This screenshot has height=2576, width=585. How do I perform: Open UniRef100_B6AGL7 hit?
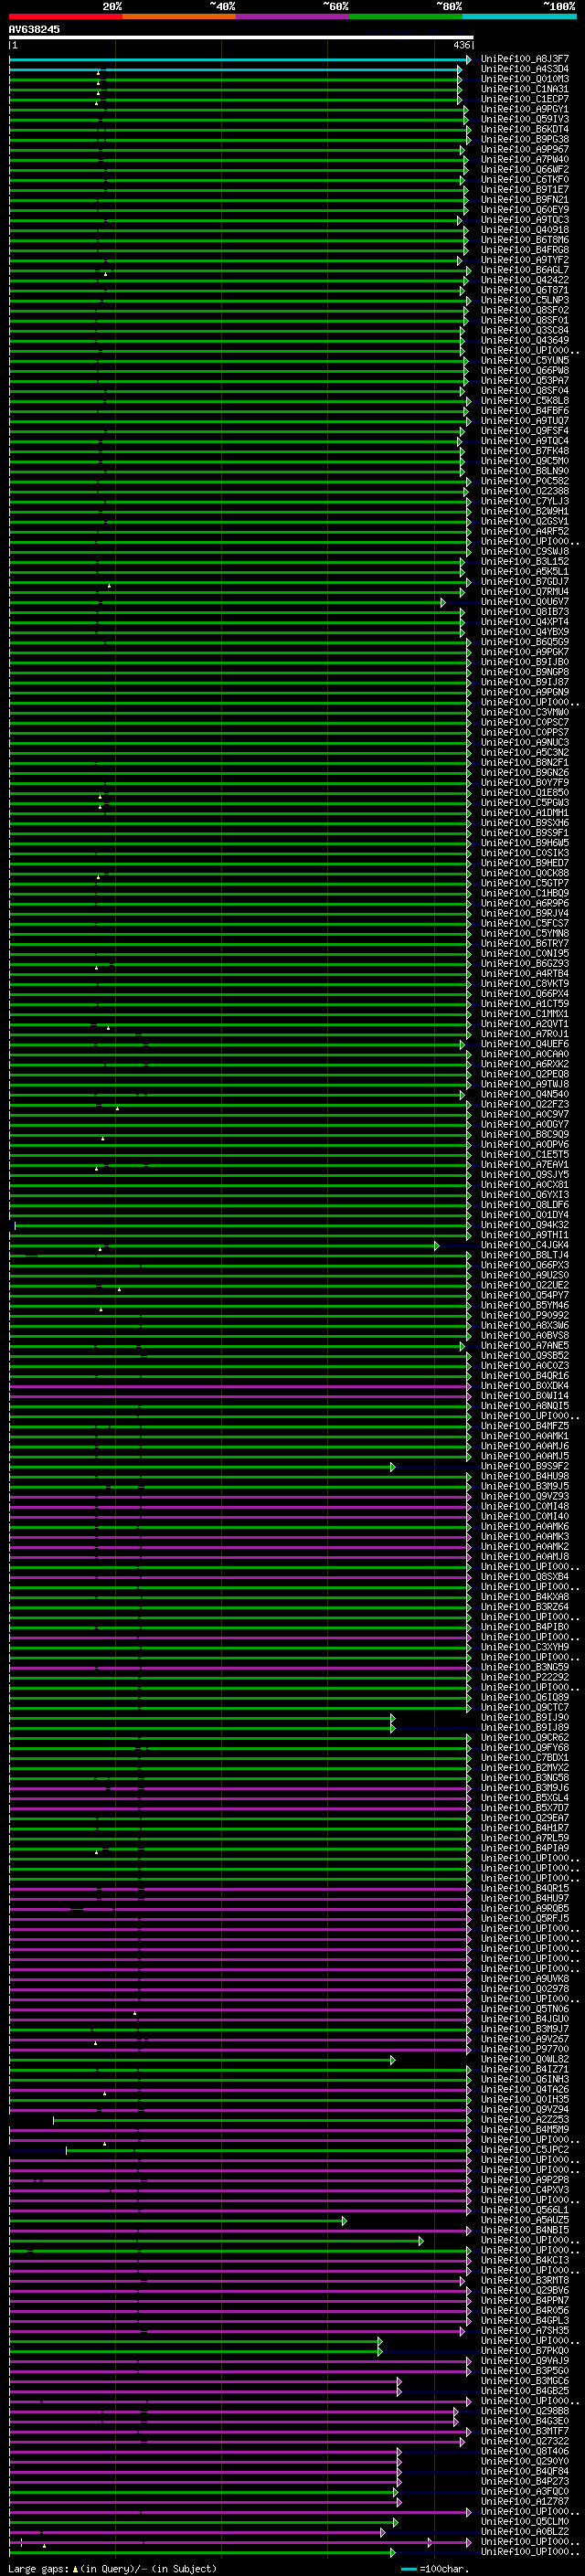tap(525, 271)
